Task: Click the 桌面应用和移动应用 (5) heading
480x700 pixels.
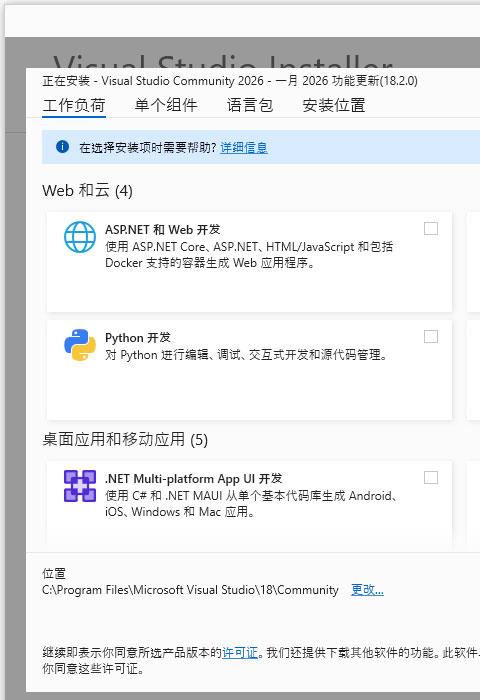Action: coord(125,440)
